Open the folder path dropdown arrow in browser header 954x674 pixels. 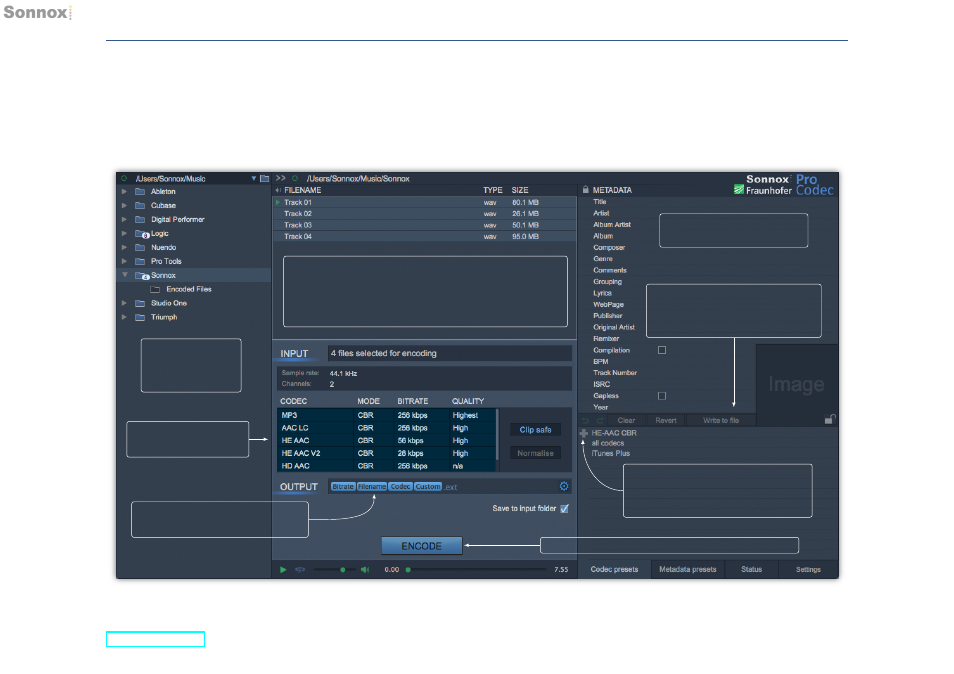point(254,179)
